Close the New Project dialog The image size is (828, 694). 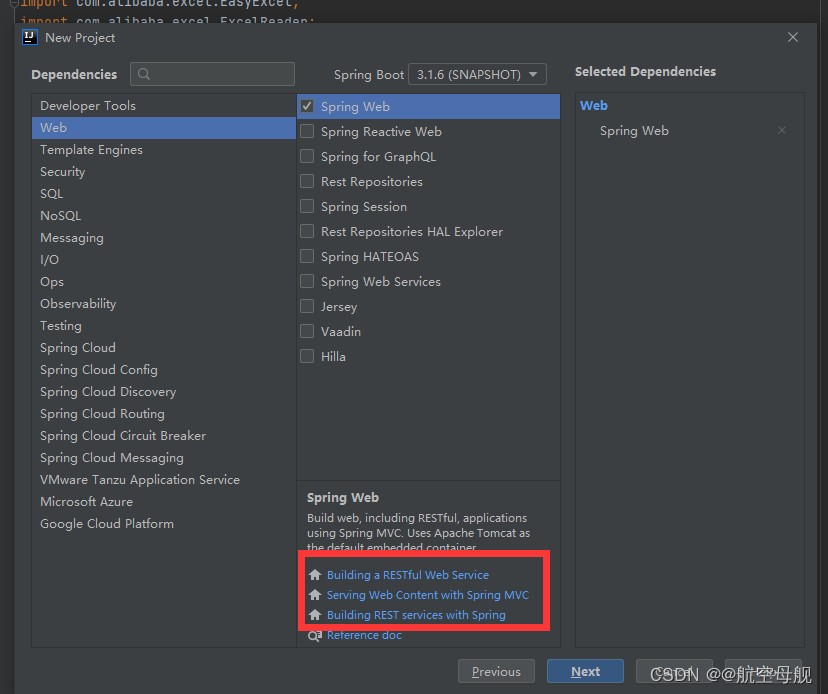[x=793, y=37]
